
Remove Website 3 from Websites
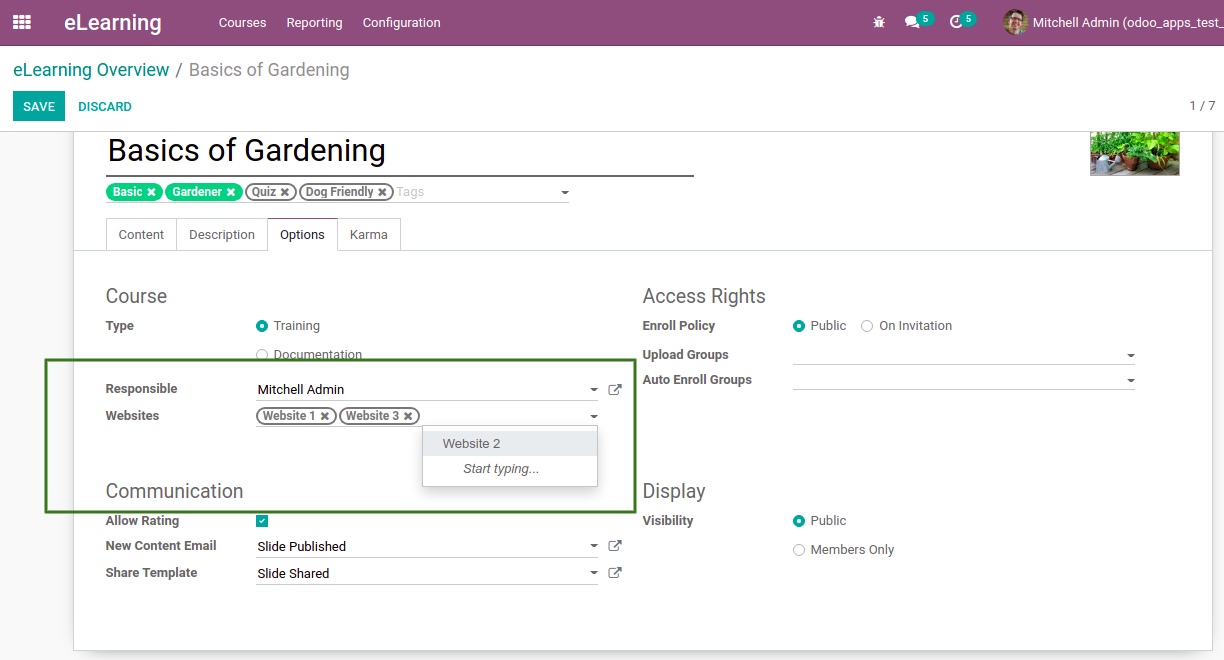[408, 416]
